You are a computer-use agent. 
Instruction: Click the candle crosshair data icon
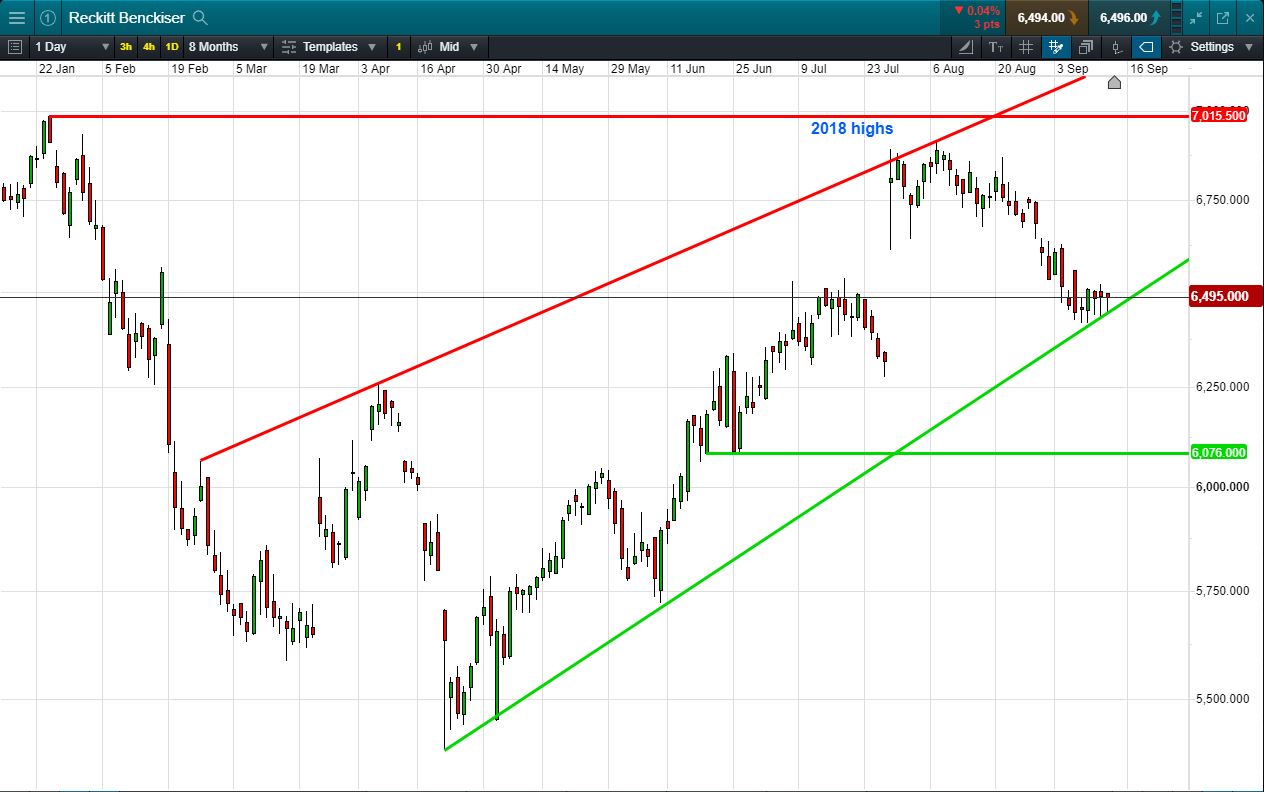pyautogui.click(x=1116, y=47)
